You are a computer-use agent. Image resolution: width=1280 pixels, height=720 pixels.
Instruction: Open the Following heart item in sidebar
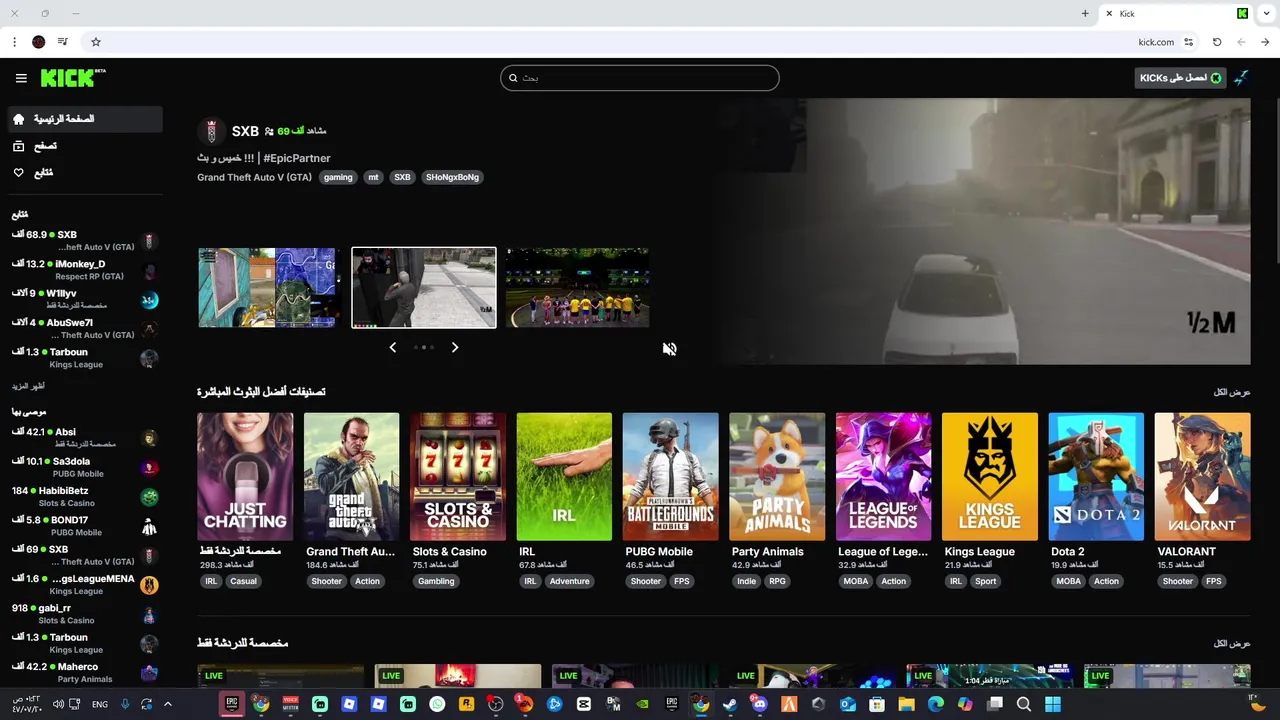coord(84,173)
